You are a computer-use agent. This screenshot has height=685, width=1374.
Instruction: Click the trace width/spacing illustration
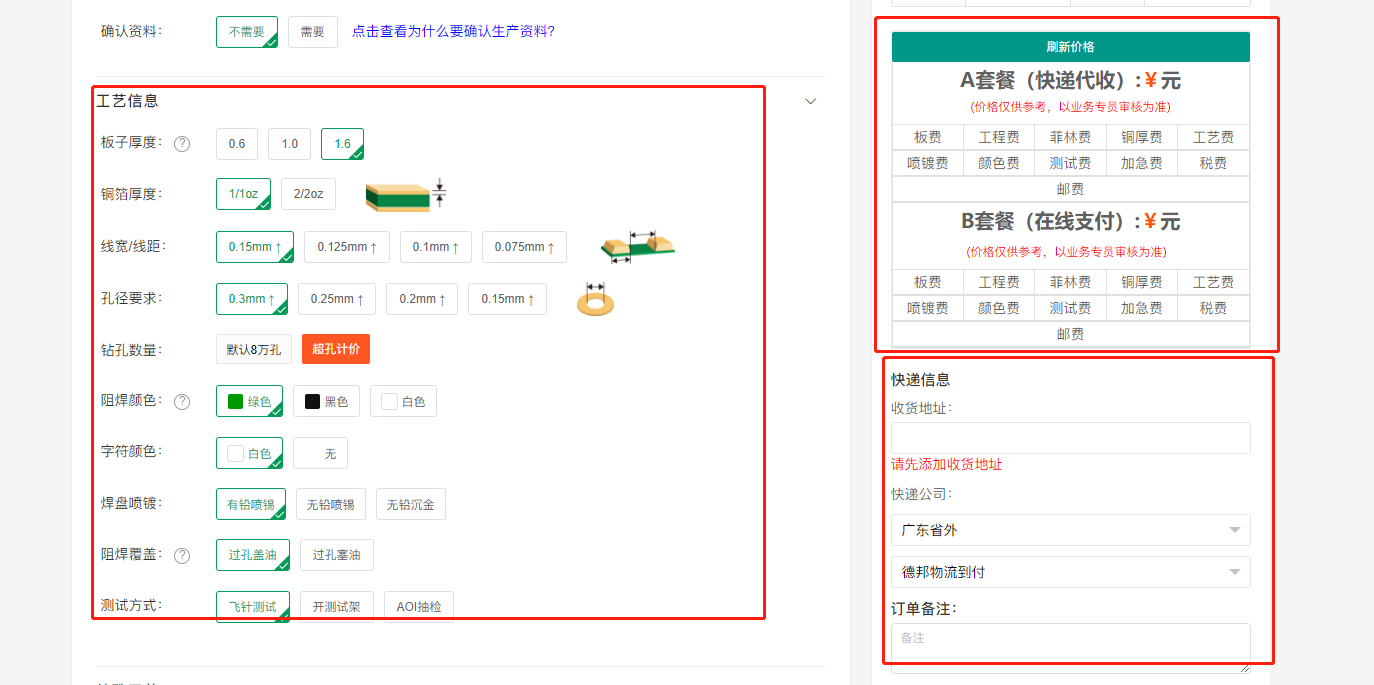pos(638,249)
